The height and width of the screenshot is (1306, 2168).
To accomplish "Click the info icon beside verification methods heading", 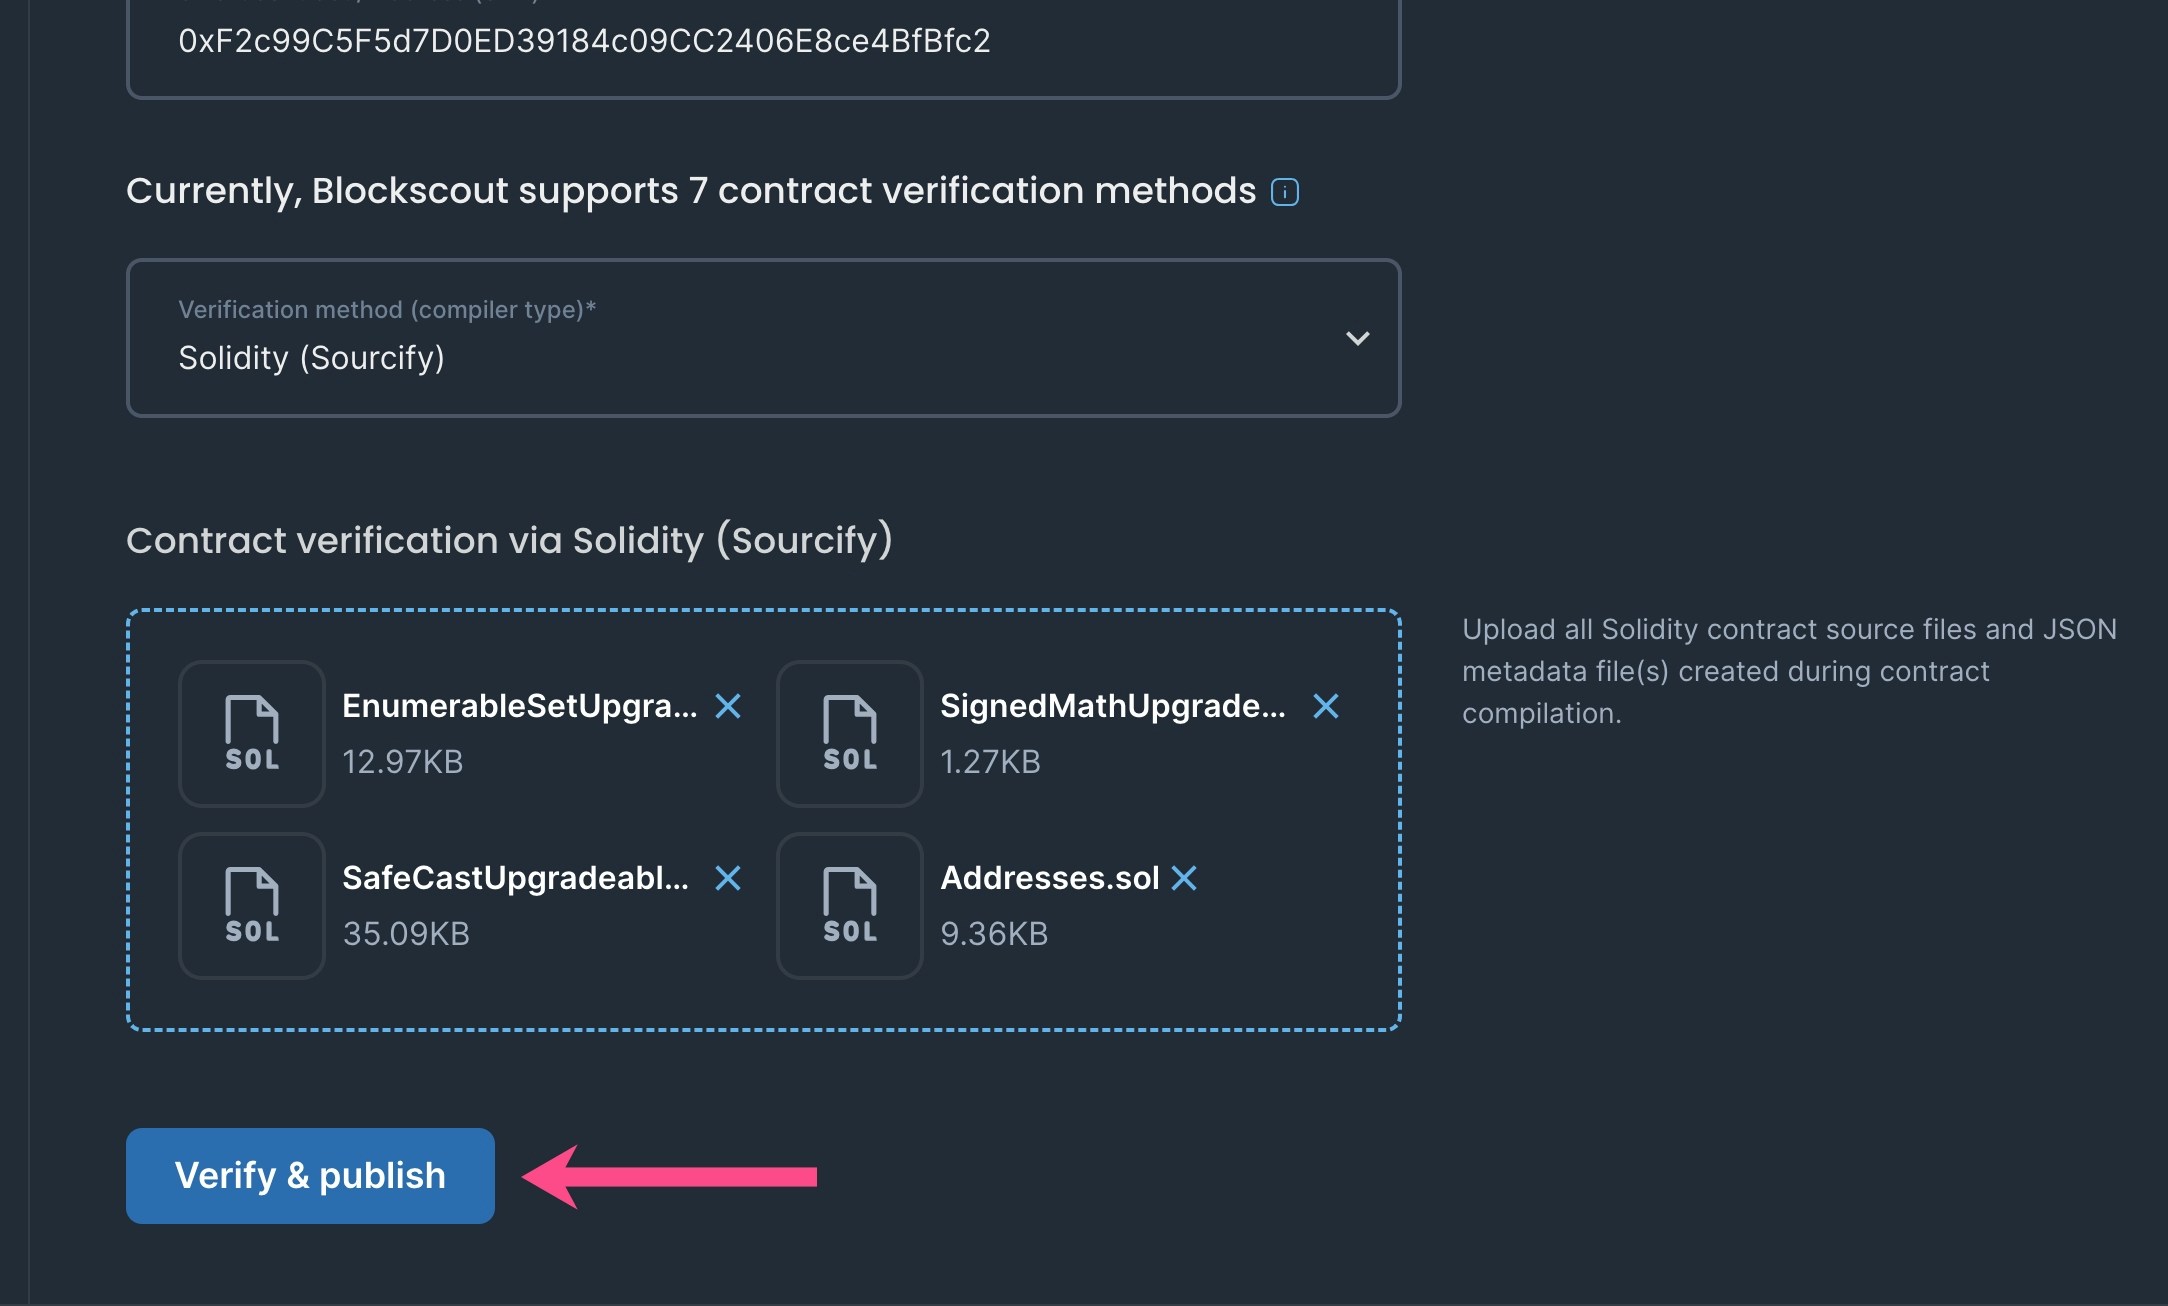I will [1285, 192].
